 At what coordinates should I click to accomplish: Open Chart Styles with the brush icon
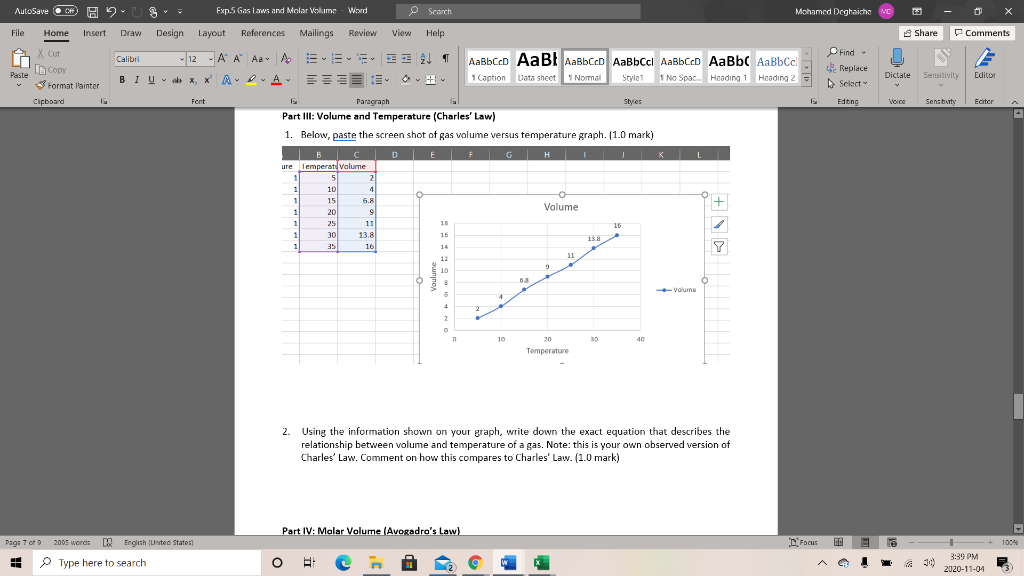(718, 225)
